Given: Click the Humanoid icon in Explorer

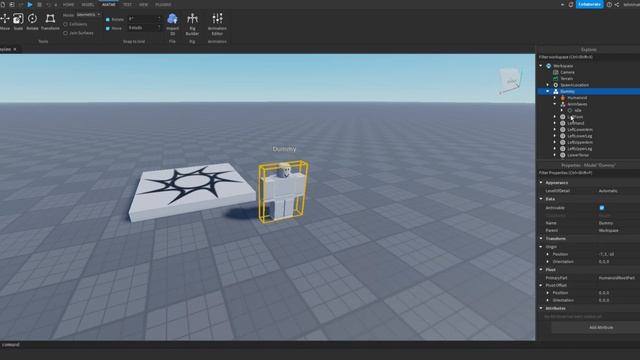Looking at the screenshot, I should (563, 98).
